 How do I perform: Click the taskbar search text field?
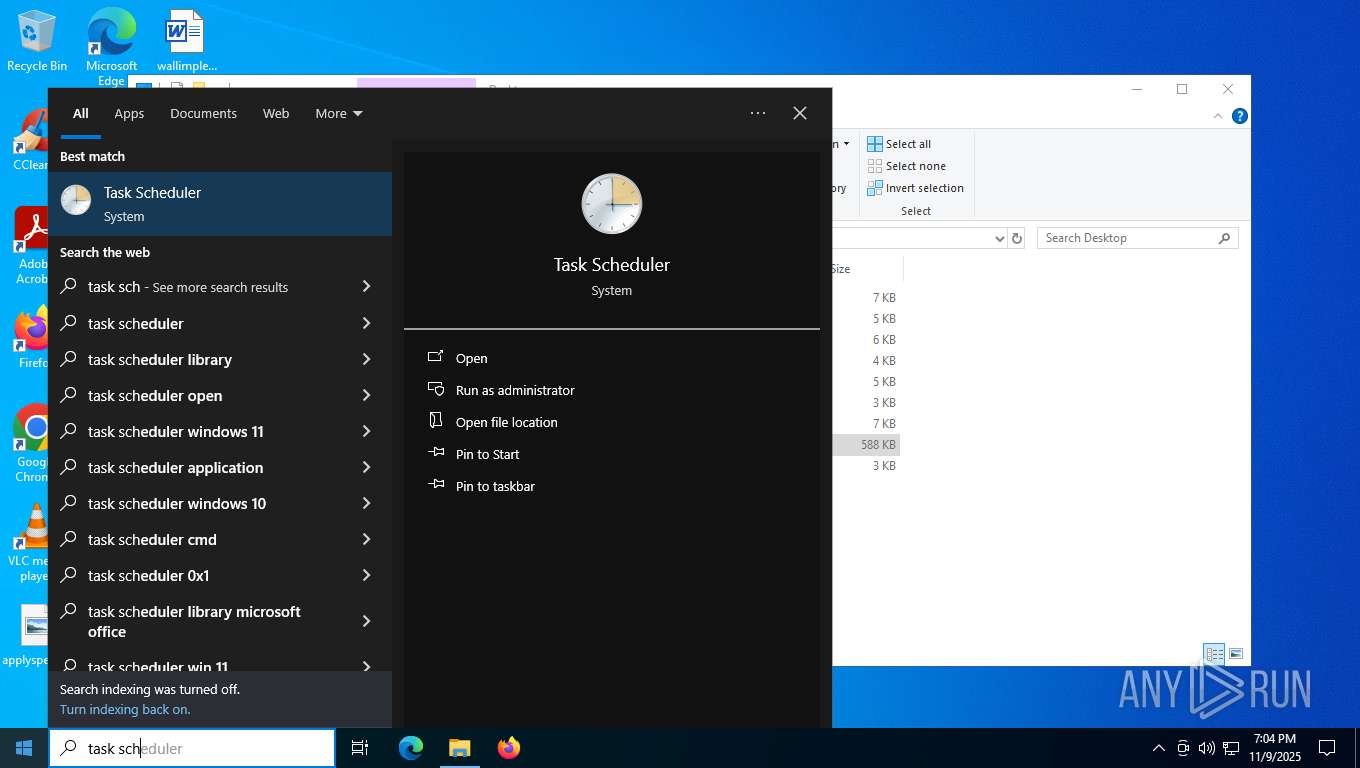point(192,748)
